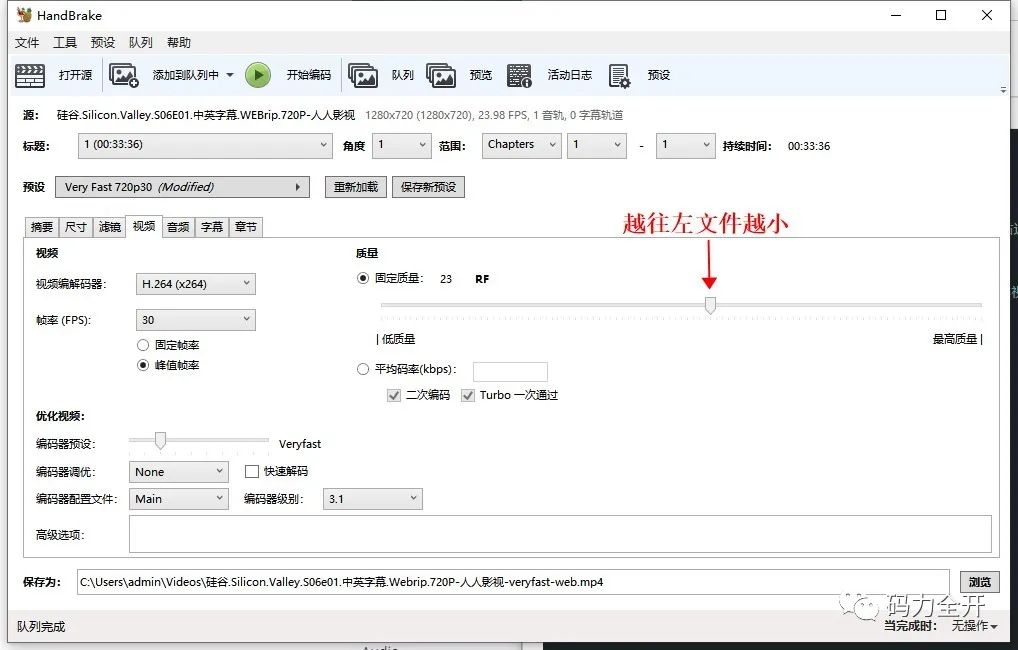Screen dimensions: 1018x650
Task: Open the 帮助 menu
Action: click(x=179, y=43)
